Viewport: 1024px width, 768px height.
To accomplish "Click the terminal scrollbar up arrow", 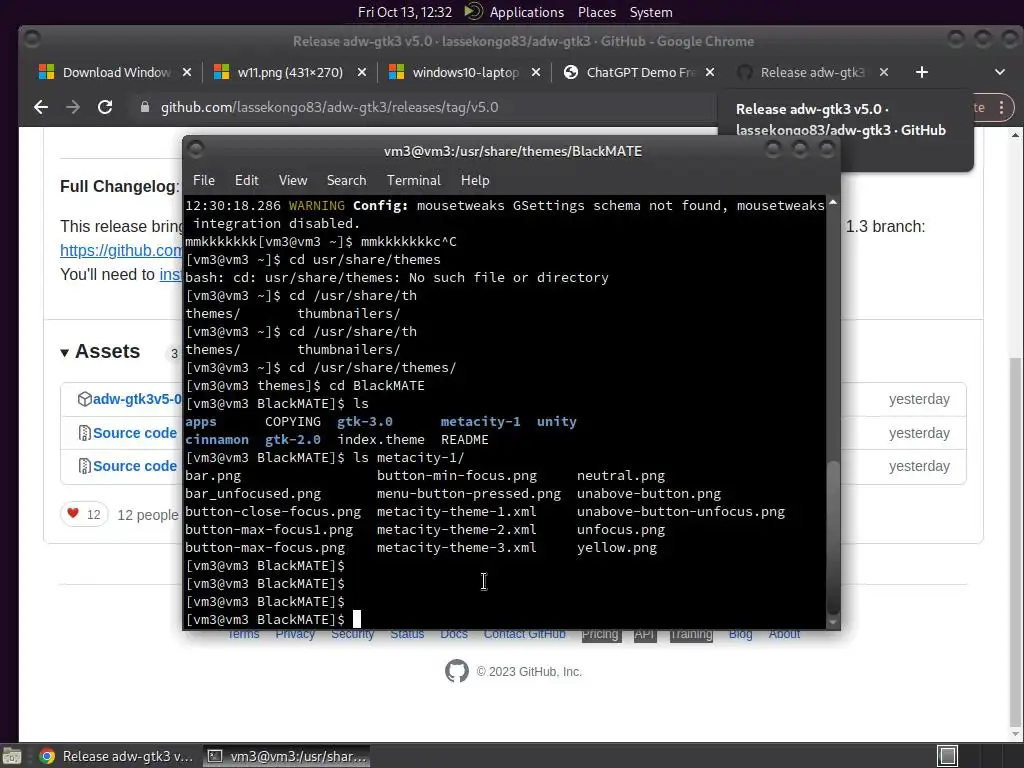I will click(x=833, y=203).
